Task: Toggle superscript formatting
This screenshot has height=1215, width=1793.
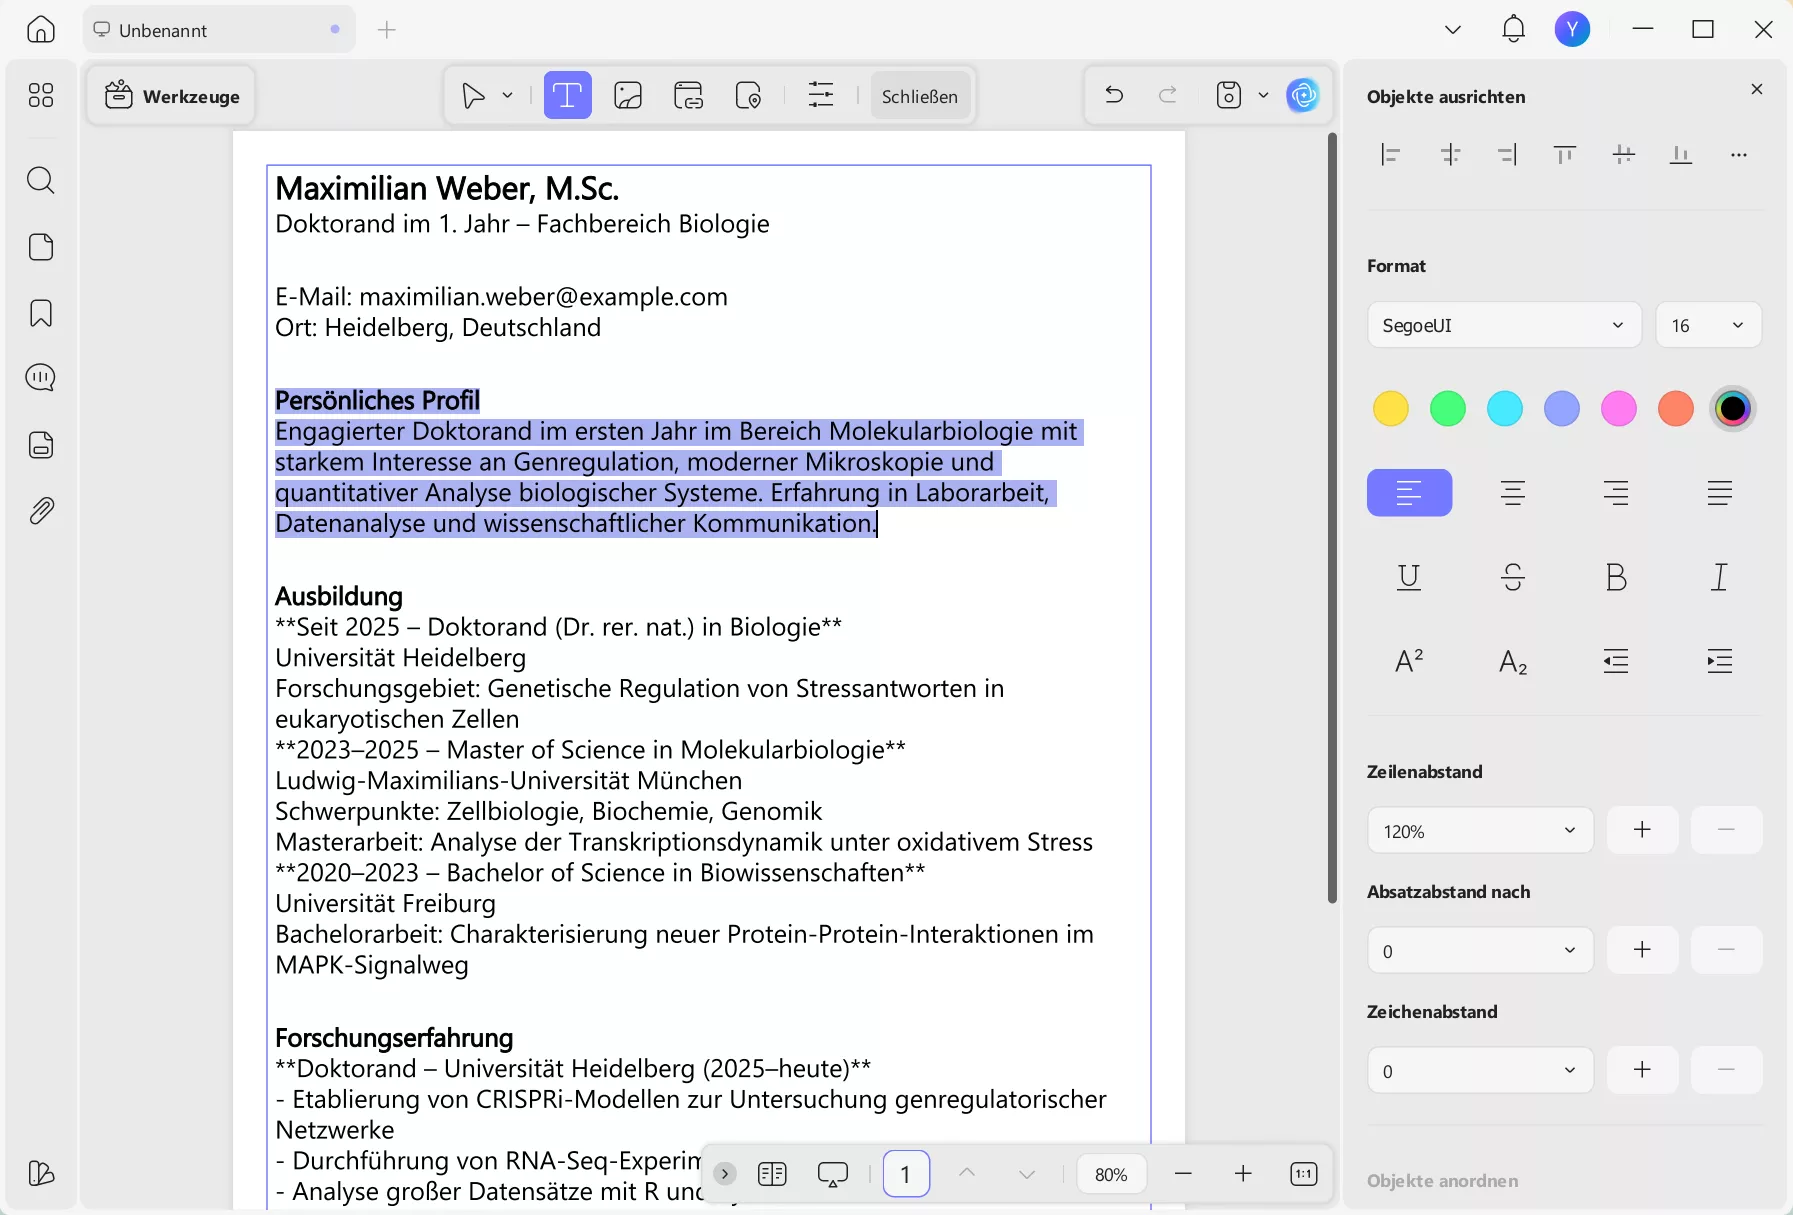Action: [1410, 660]
